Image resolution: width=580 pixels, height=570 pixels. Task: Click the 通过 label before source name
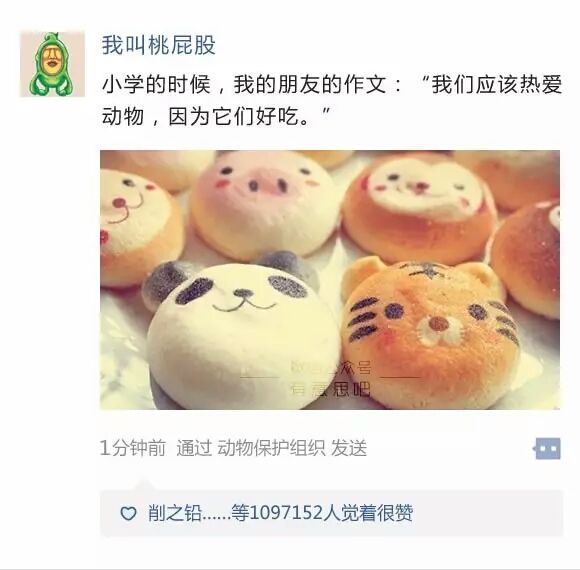click(194, 448)
